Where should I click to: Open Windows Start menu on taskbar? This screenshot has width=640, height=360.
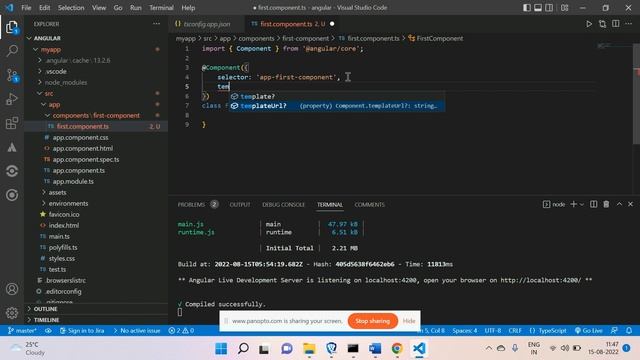tap(221, 349)
